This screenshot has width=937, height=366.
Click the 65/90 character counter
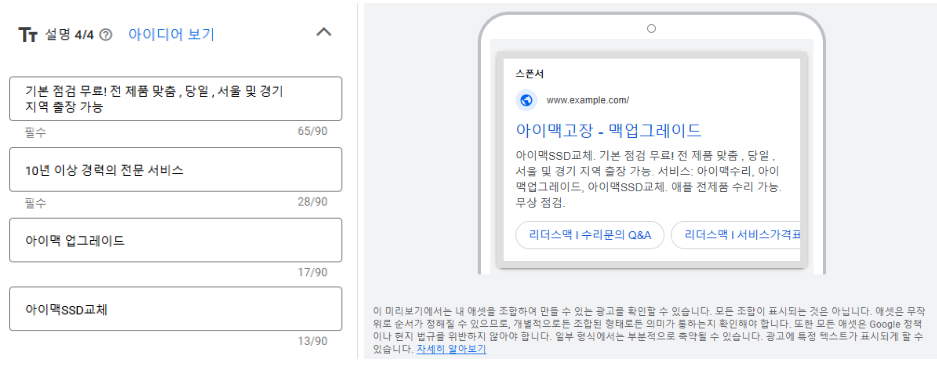tap(313, 132)
